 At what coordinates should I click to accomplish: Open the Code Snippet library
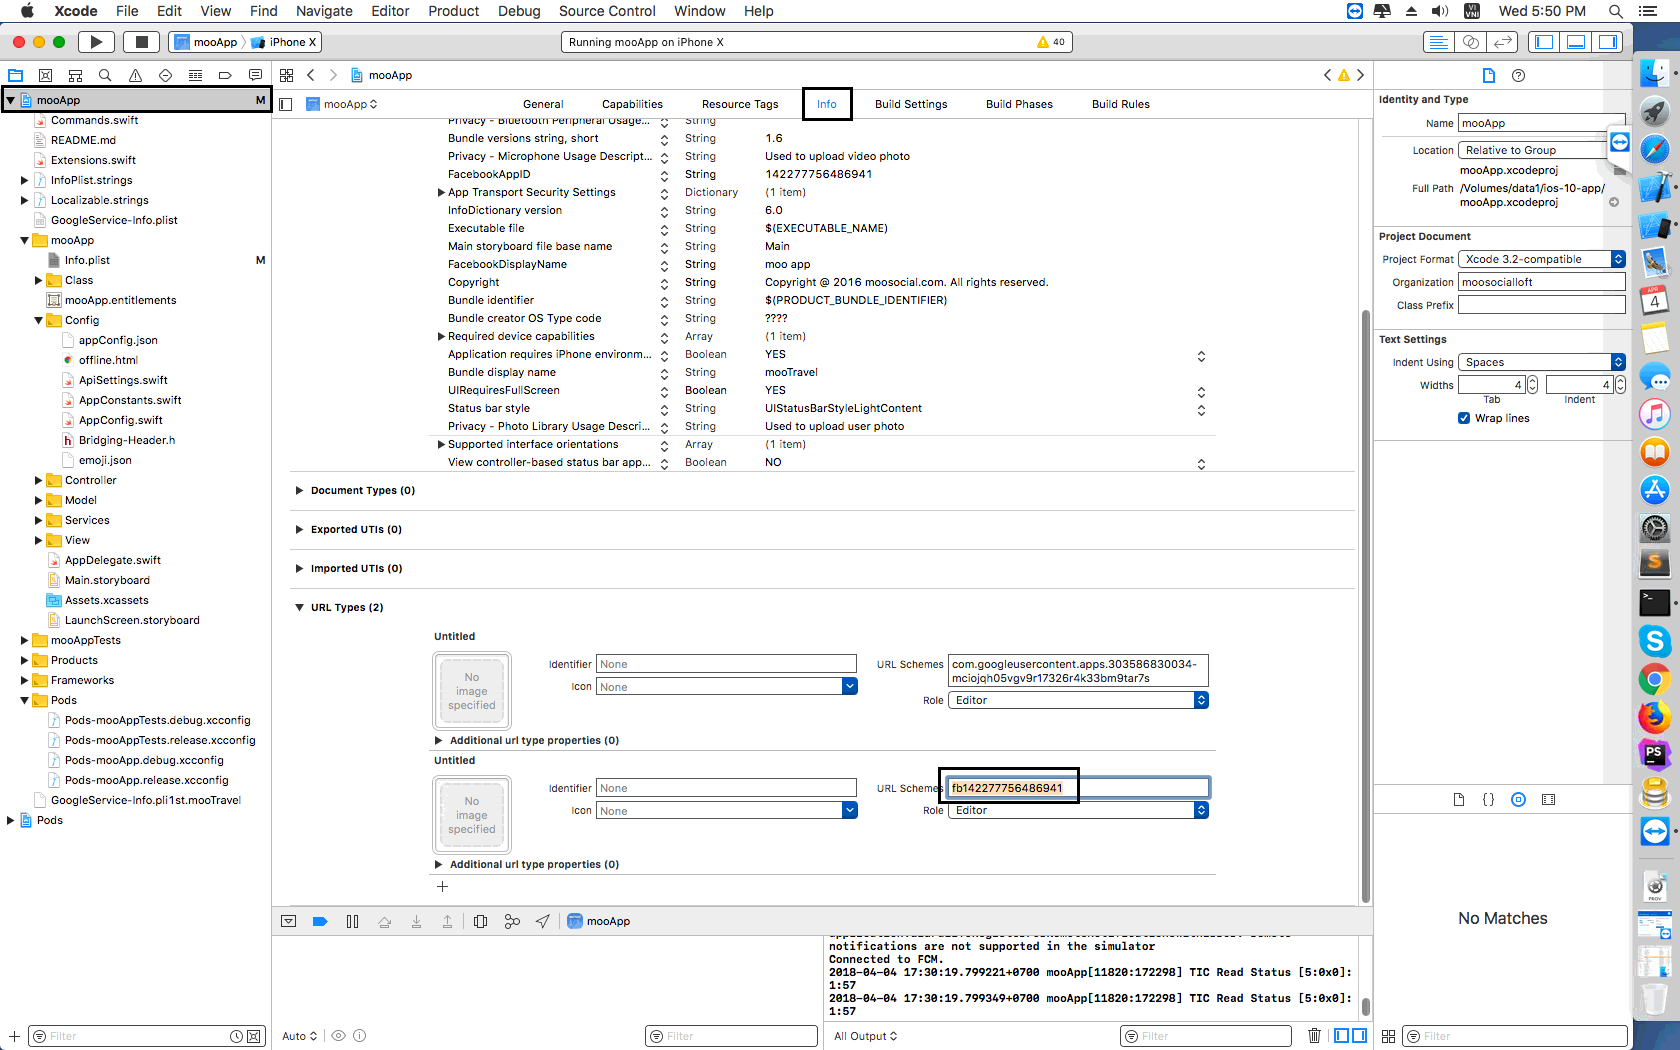tap(1488, 799)
